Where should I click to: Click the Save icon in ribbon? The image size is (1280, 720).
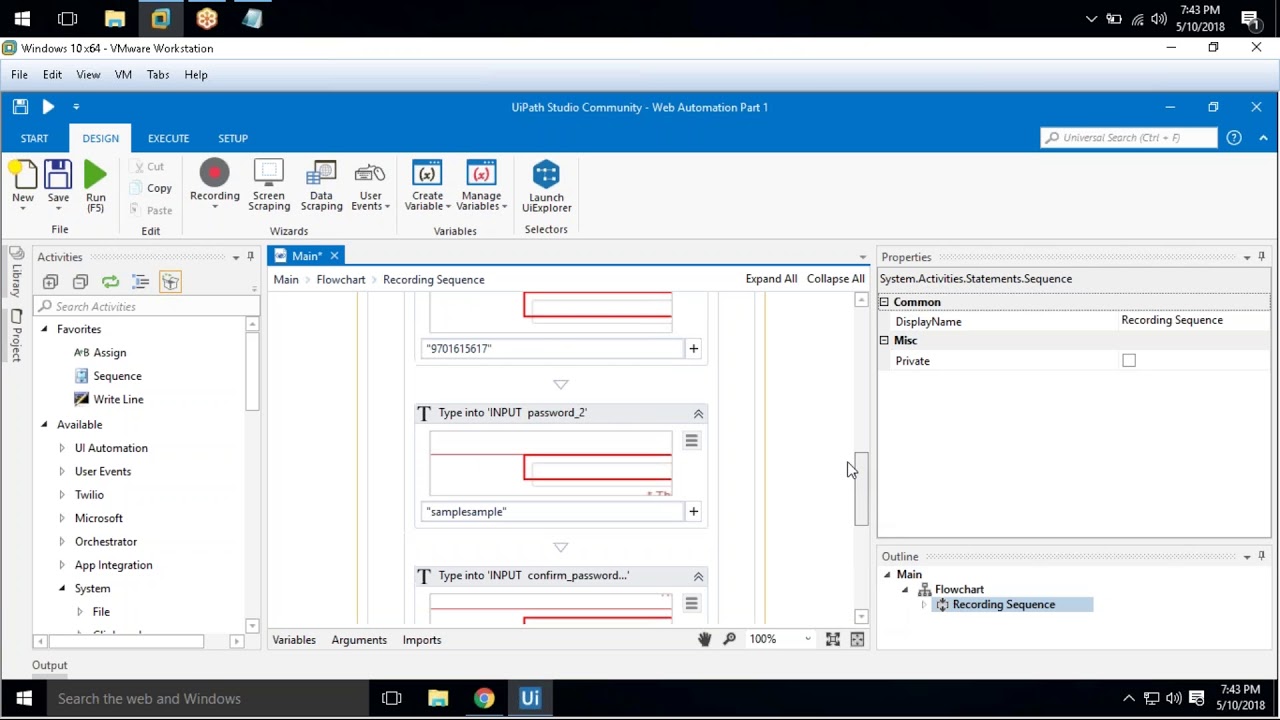(58, 176)
